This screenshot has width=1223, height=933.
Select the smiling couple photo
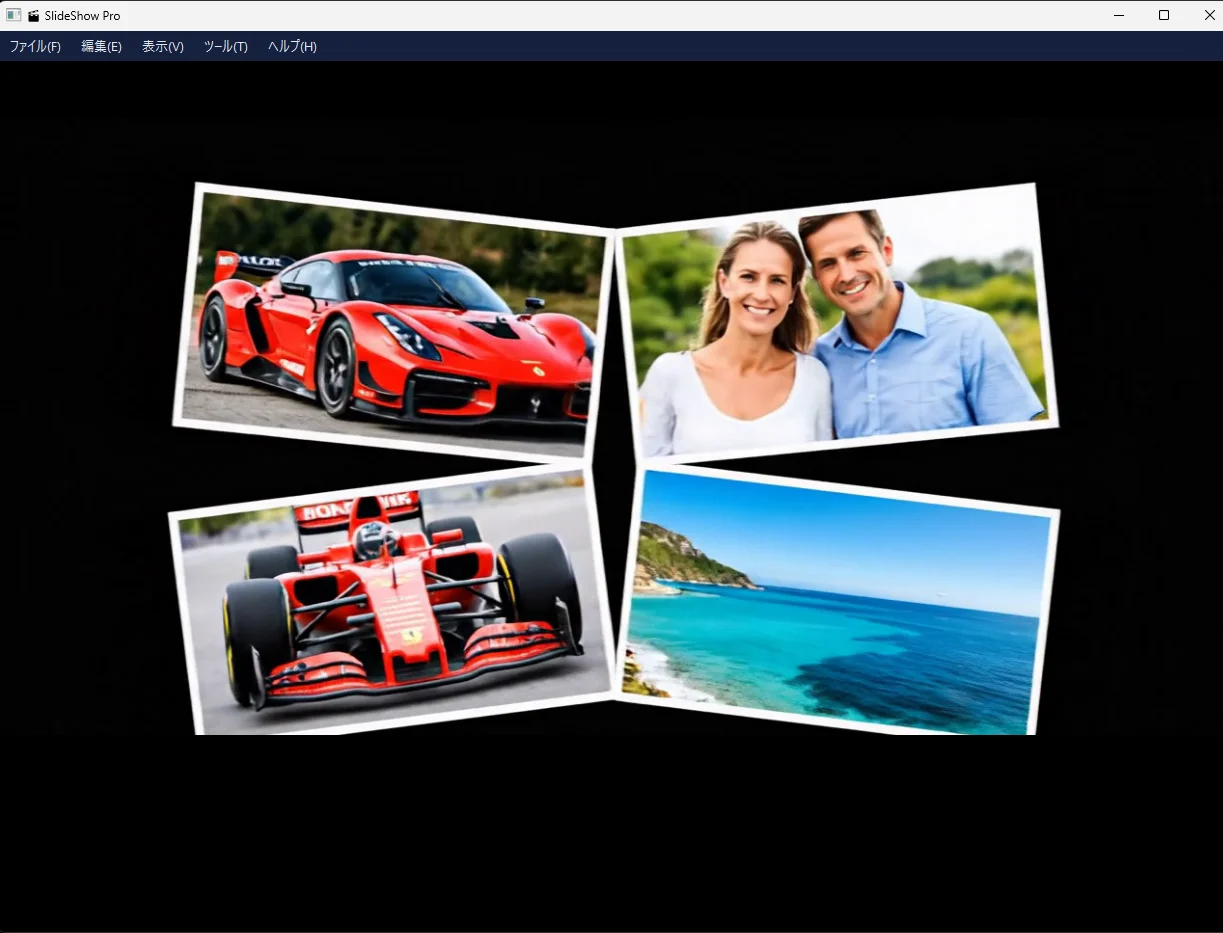(836, 323)
